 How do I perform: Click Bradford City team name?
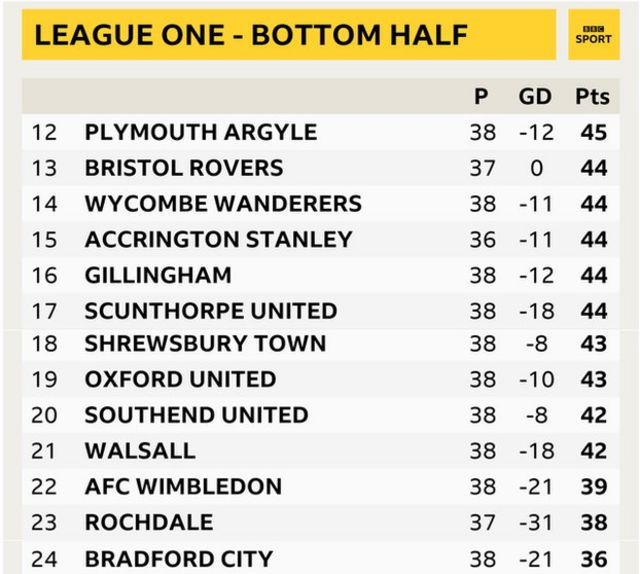pos(178,559)
